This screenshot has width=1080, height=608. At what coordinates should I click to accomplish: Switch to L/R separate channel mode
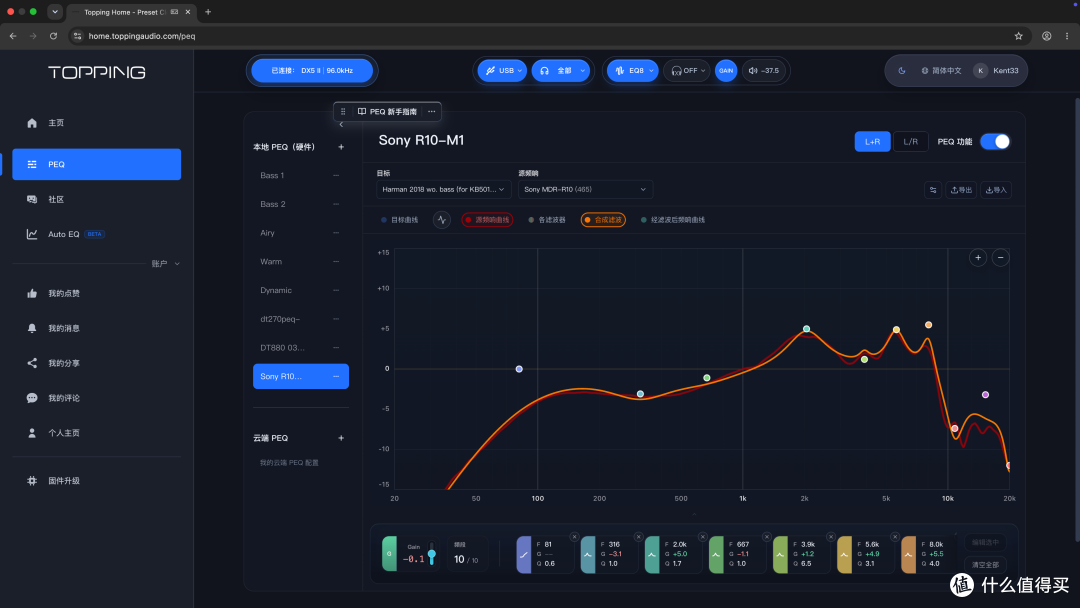(911, 141)
